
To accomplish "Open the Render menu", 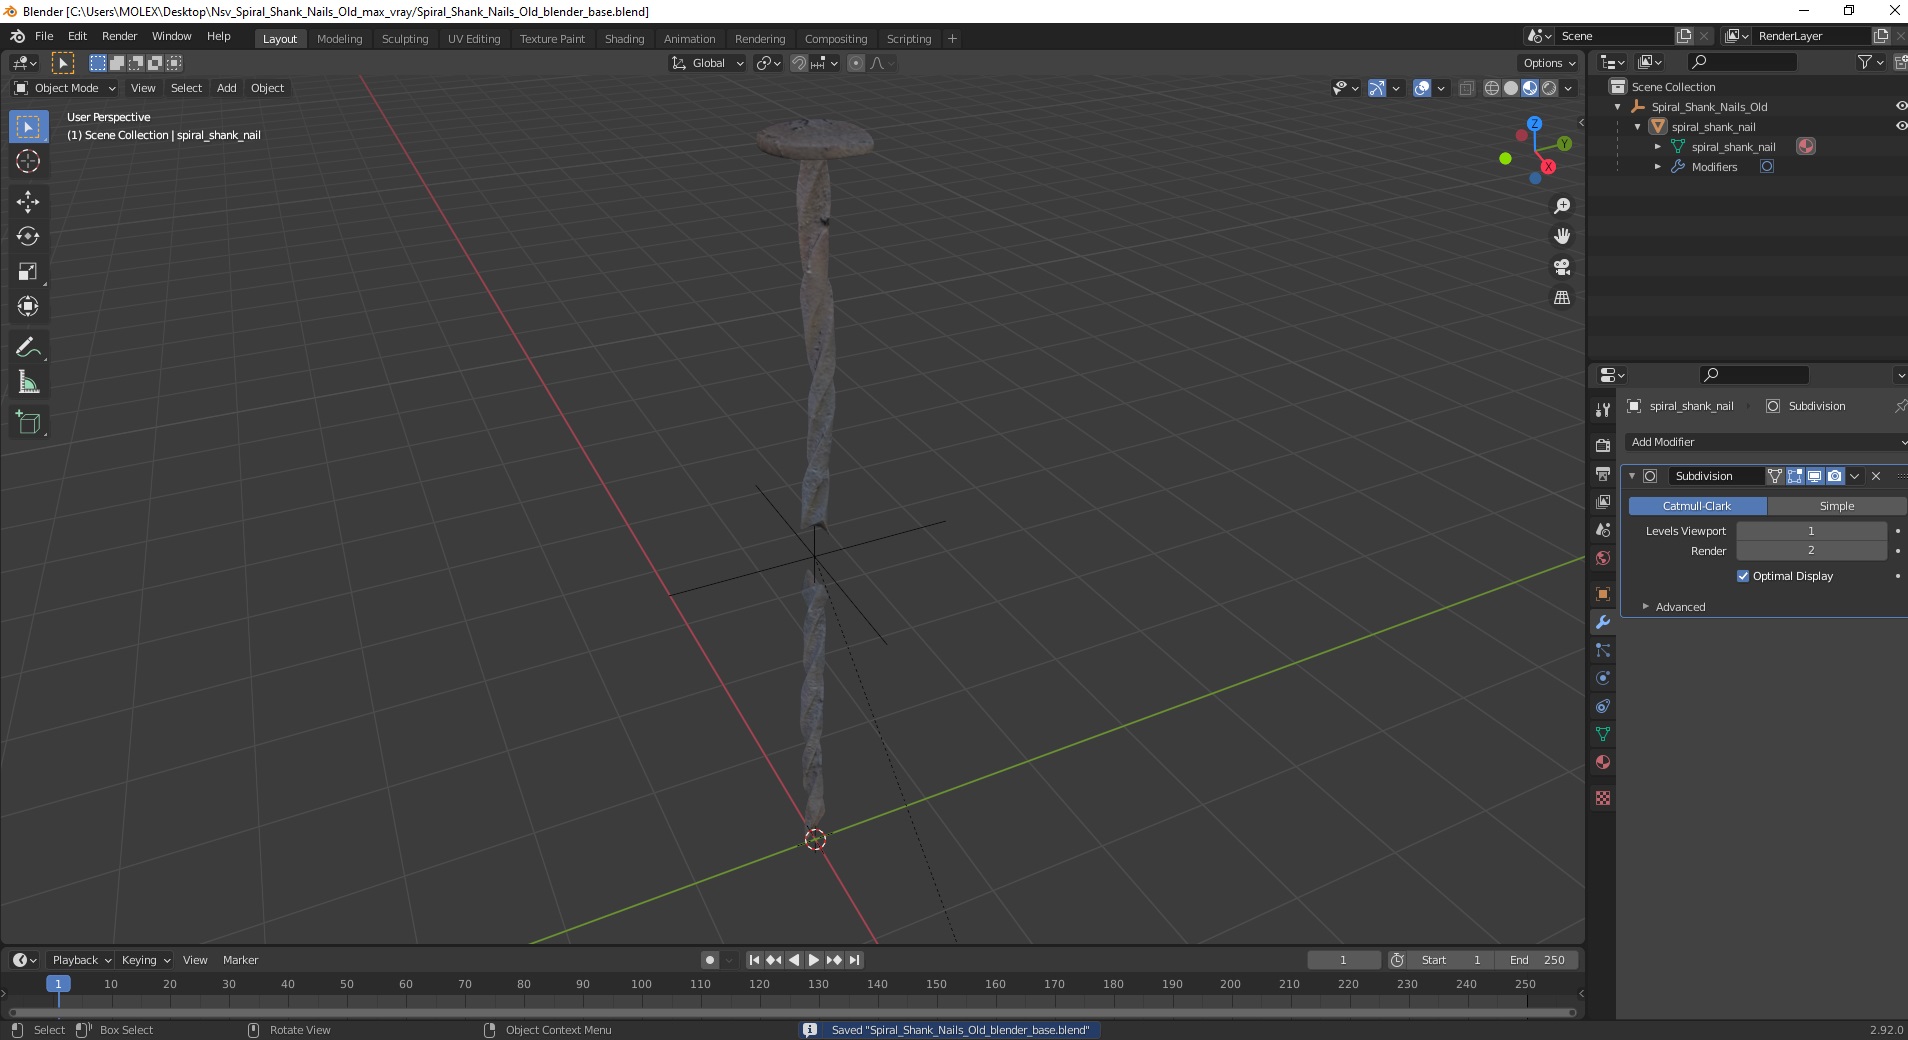I will pos(119,36).
